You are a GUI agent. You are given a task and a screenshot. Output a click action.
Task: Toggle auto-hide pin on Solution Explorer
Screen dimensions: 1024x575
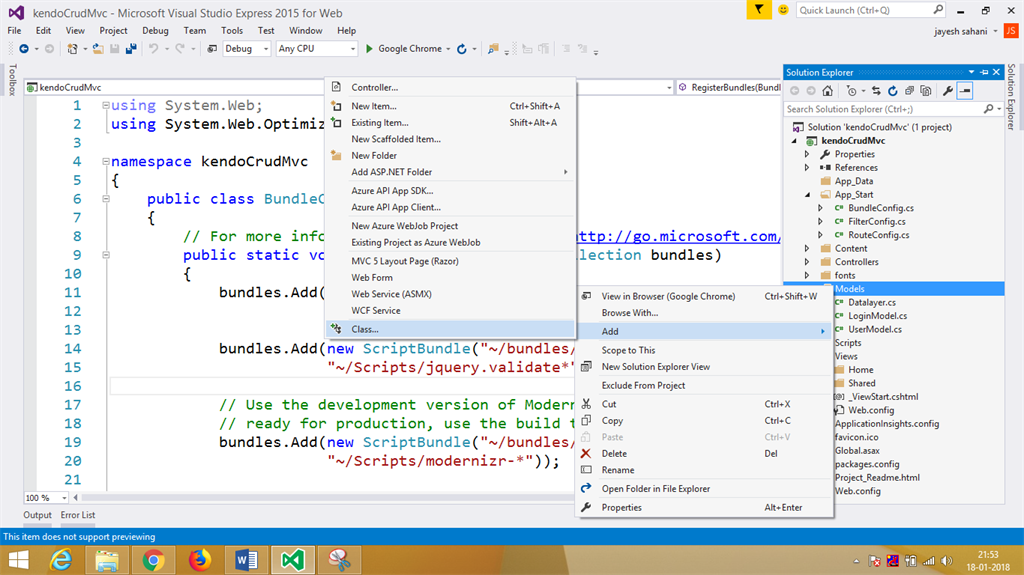[985, 72]
